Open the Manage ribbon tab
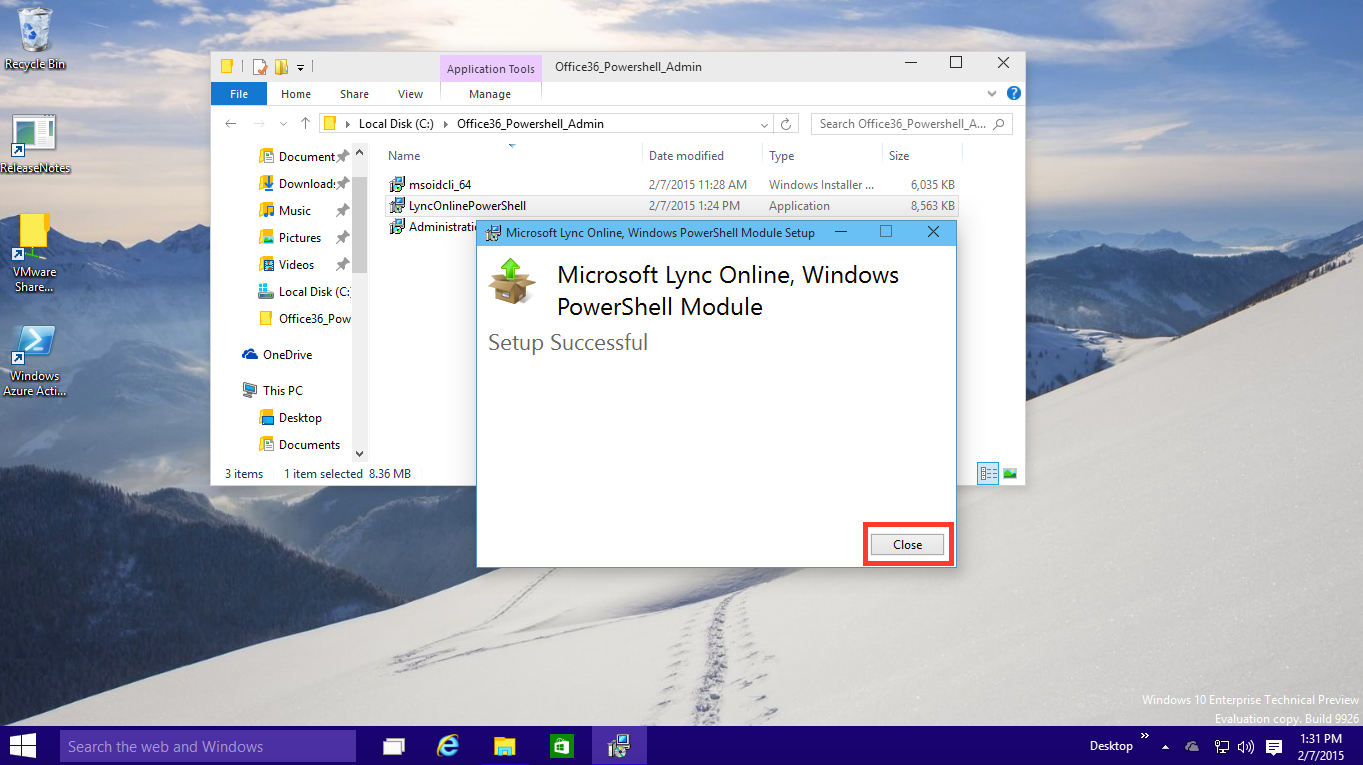The height and width of the screenshot is (765, 1363). pyautogui.click(x=490, y=94)
